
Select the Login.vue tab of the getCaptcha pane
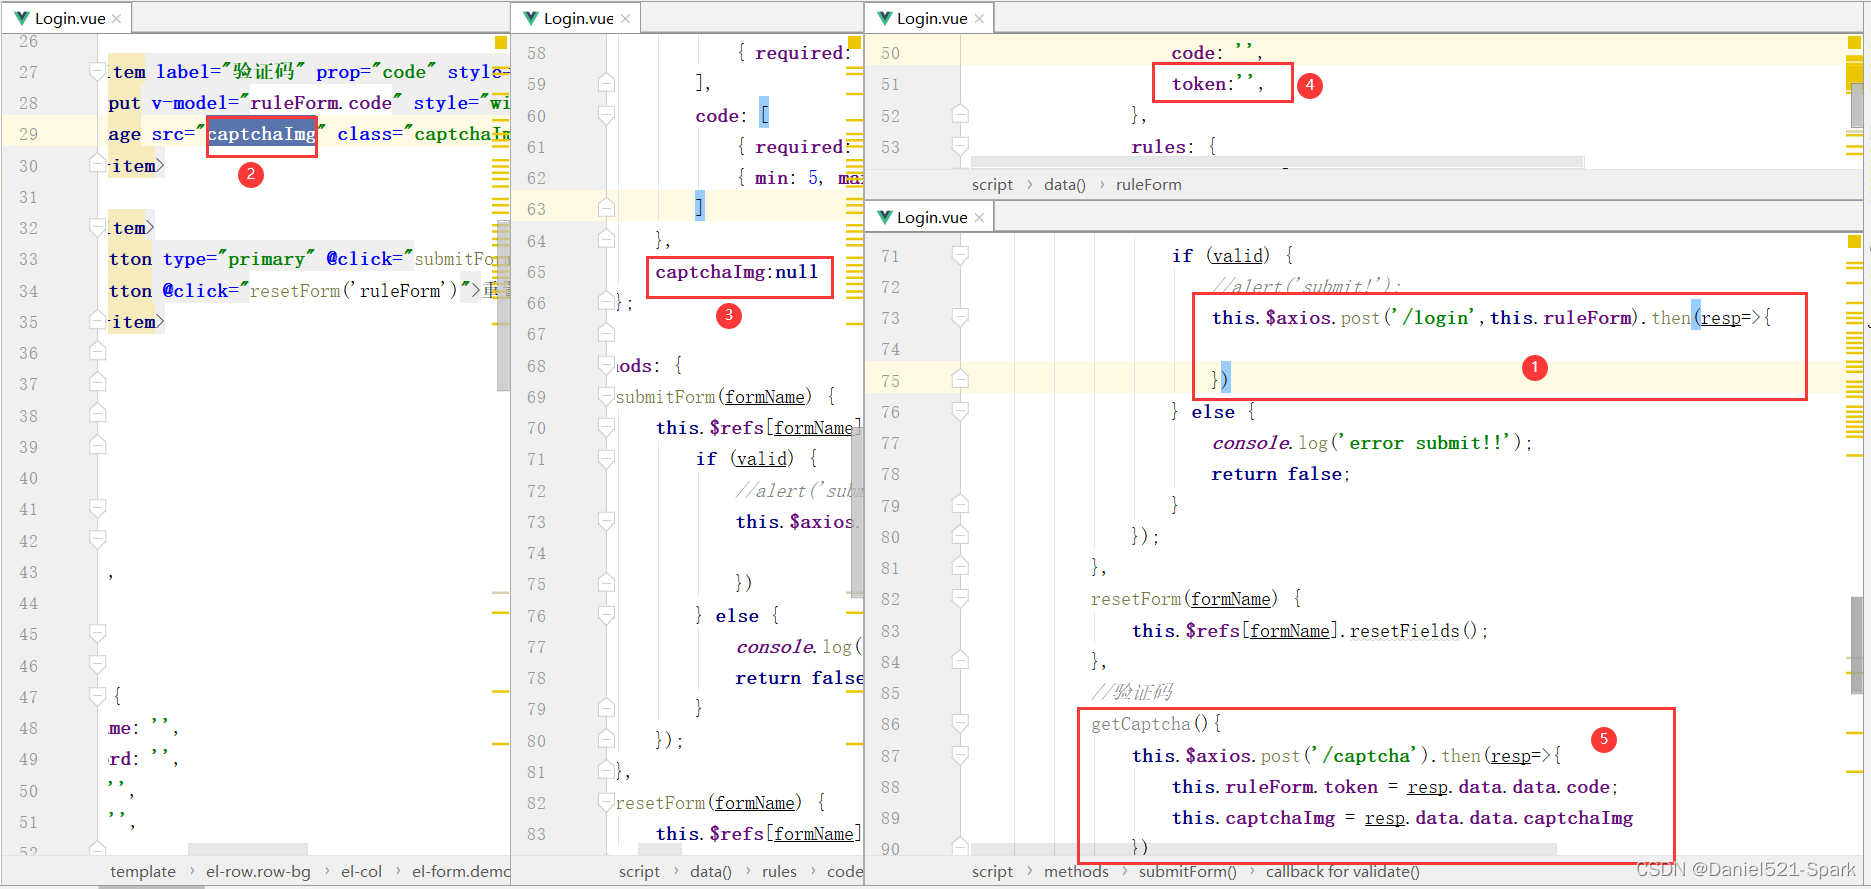point(930,217)
